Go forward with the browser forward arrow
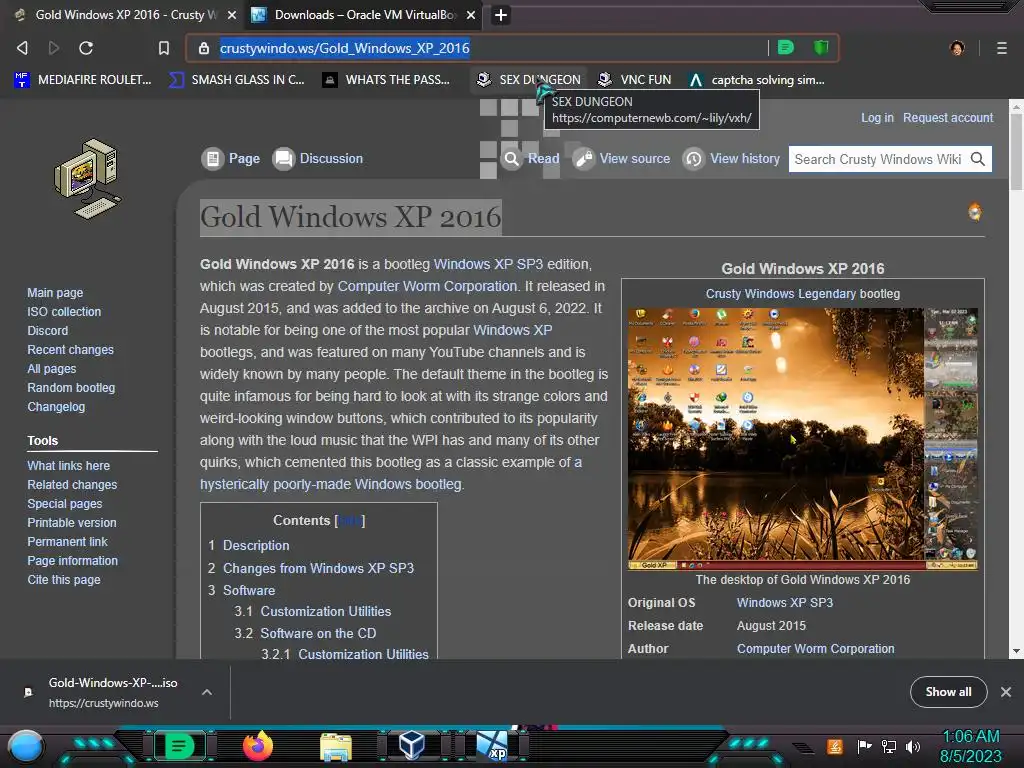The width and height of the screenshot is (1024, 768). (54, 48)
